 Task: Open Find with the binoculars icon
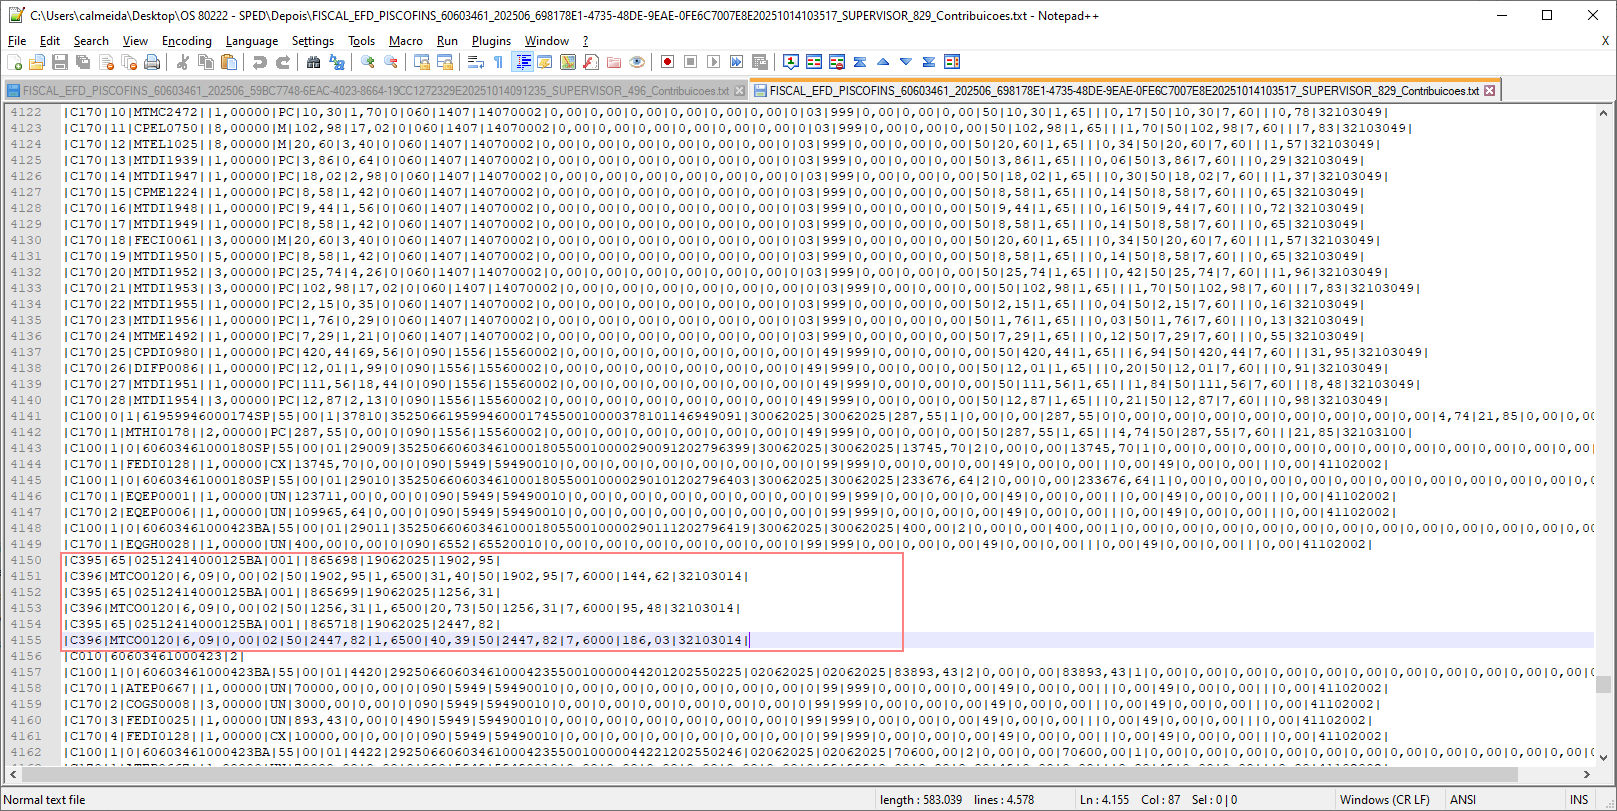313,62
